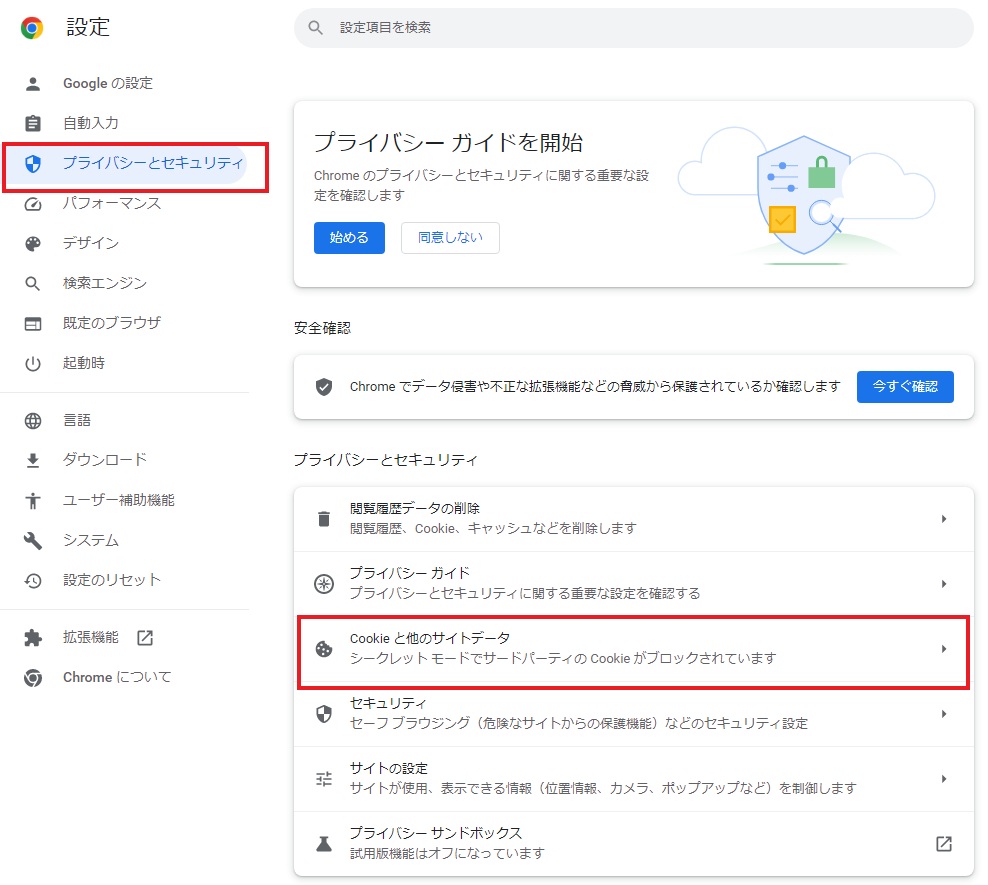988x885 pixels.
Task: Click heading プライバシー ガイドを開始
Action: (x=448, y=143)
